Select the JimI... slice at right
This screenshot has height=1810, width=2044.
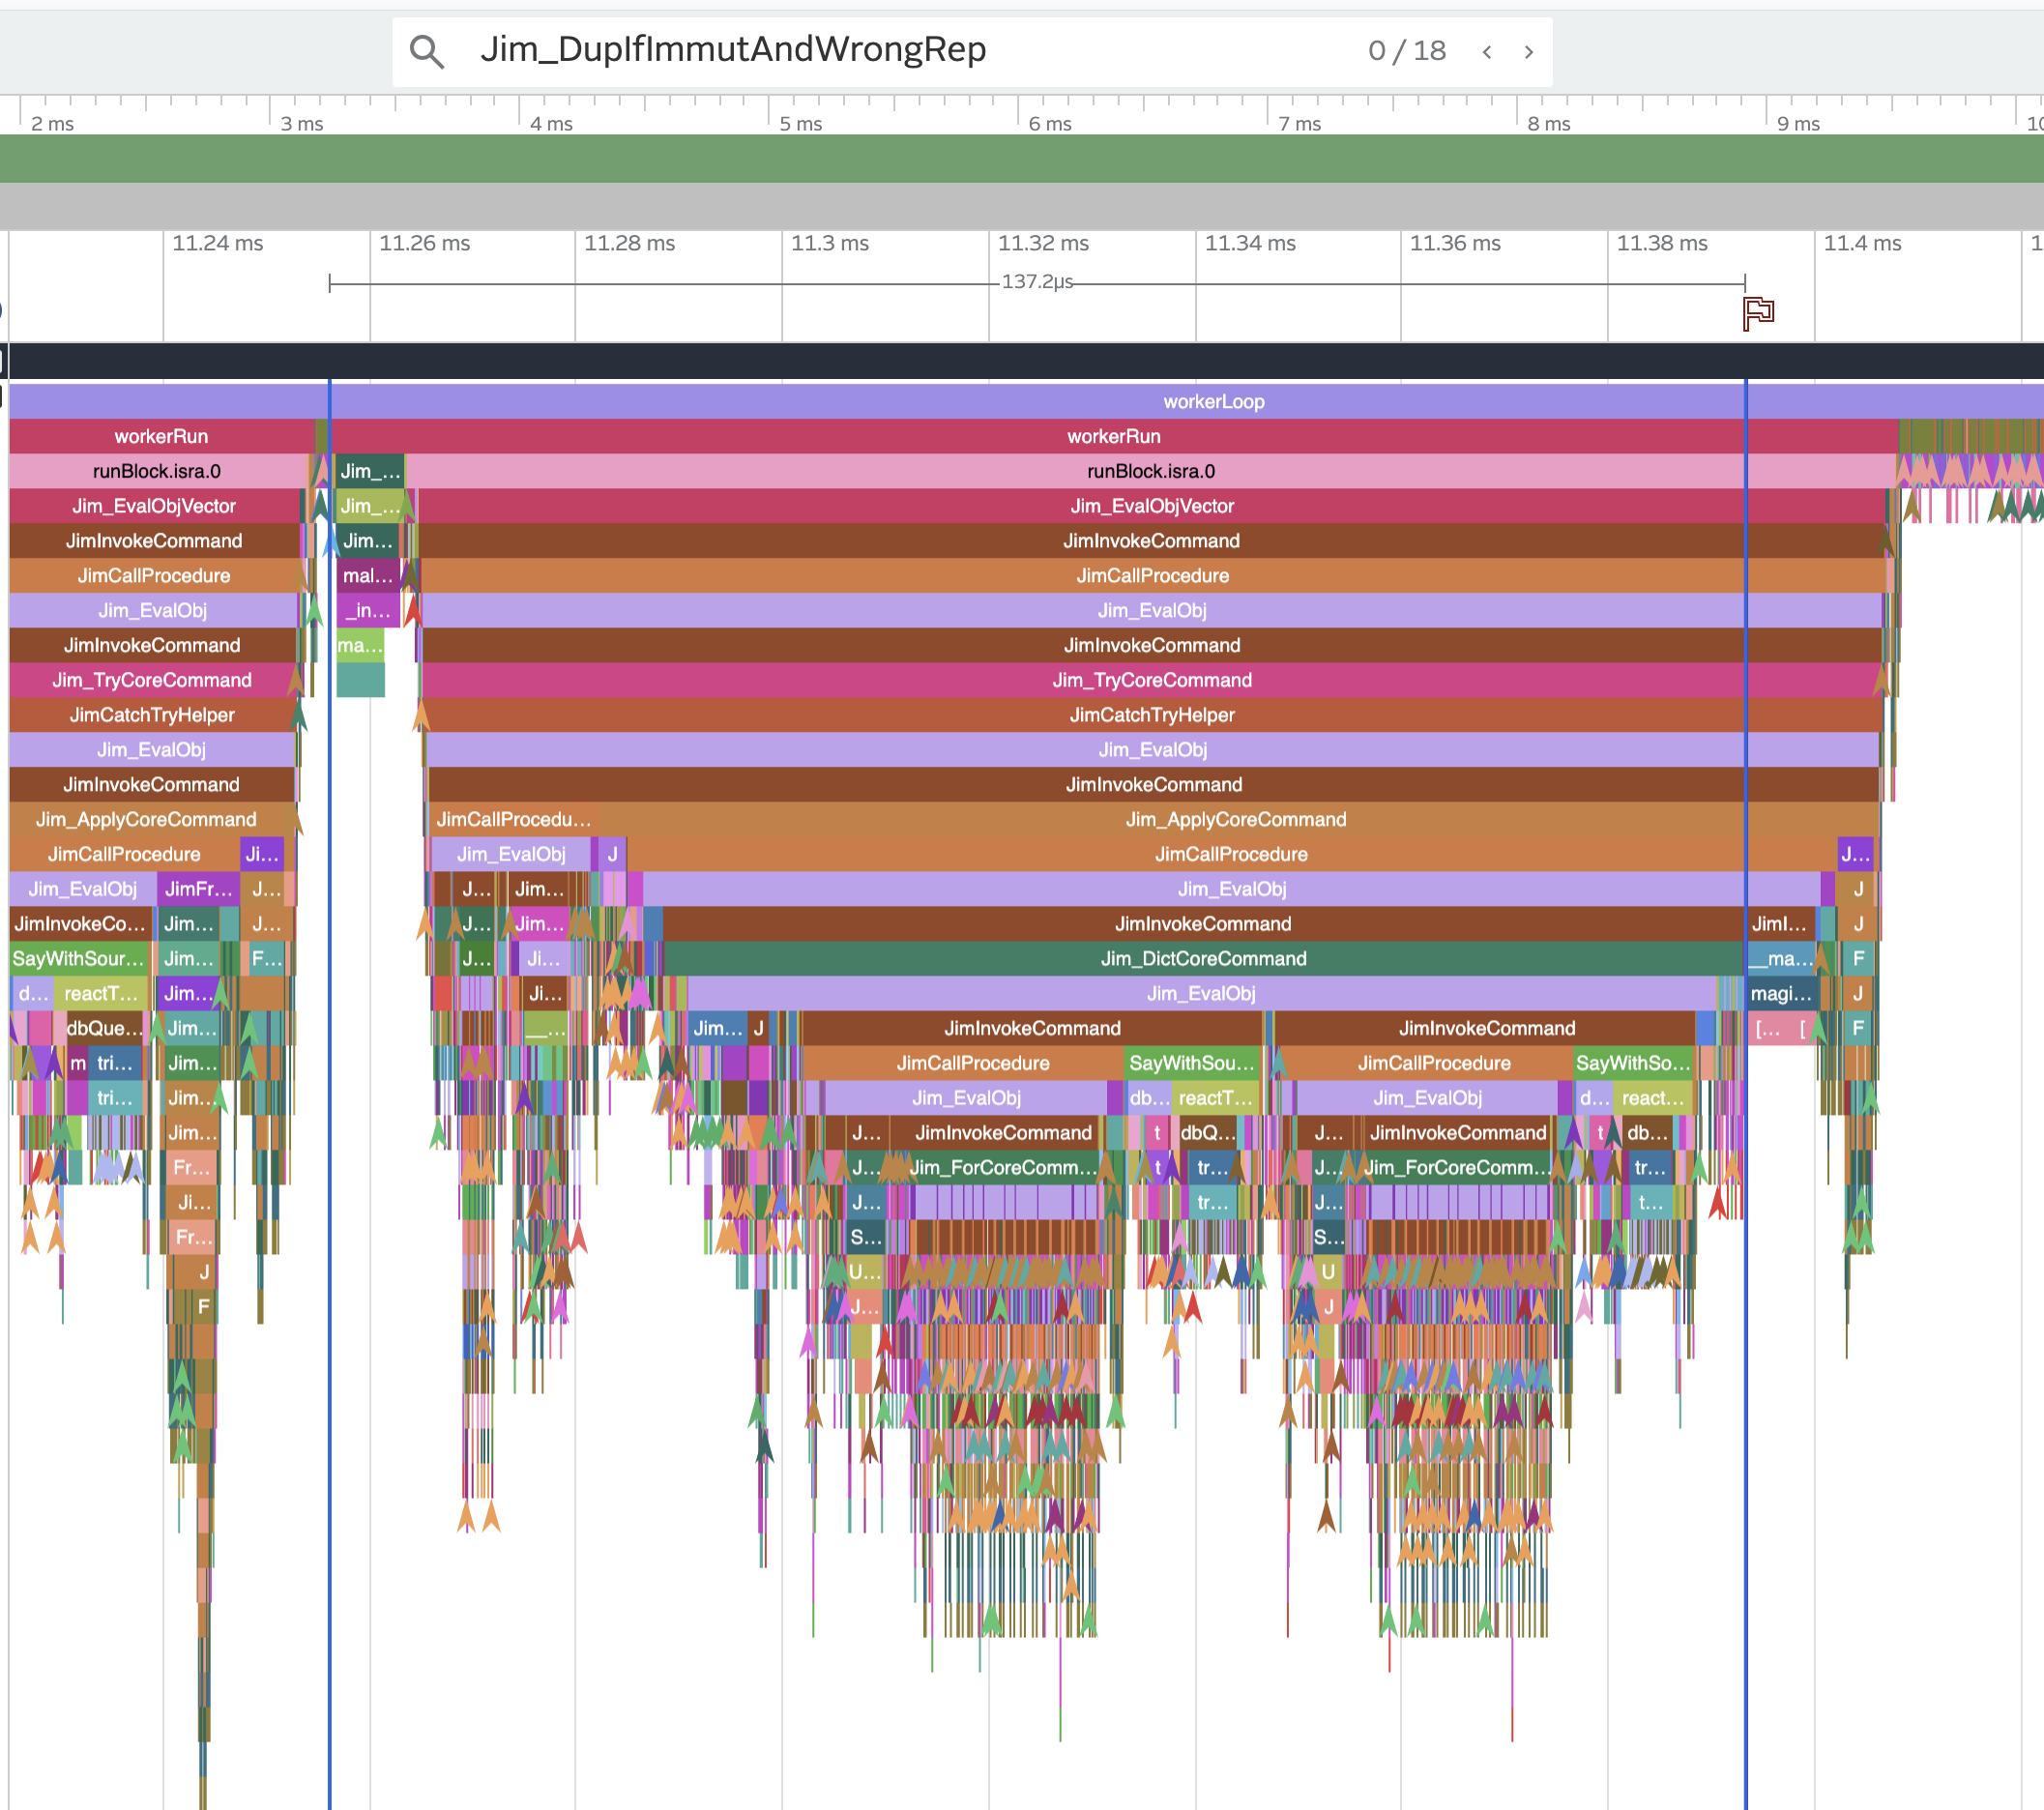coord(1780,924)
